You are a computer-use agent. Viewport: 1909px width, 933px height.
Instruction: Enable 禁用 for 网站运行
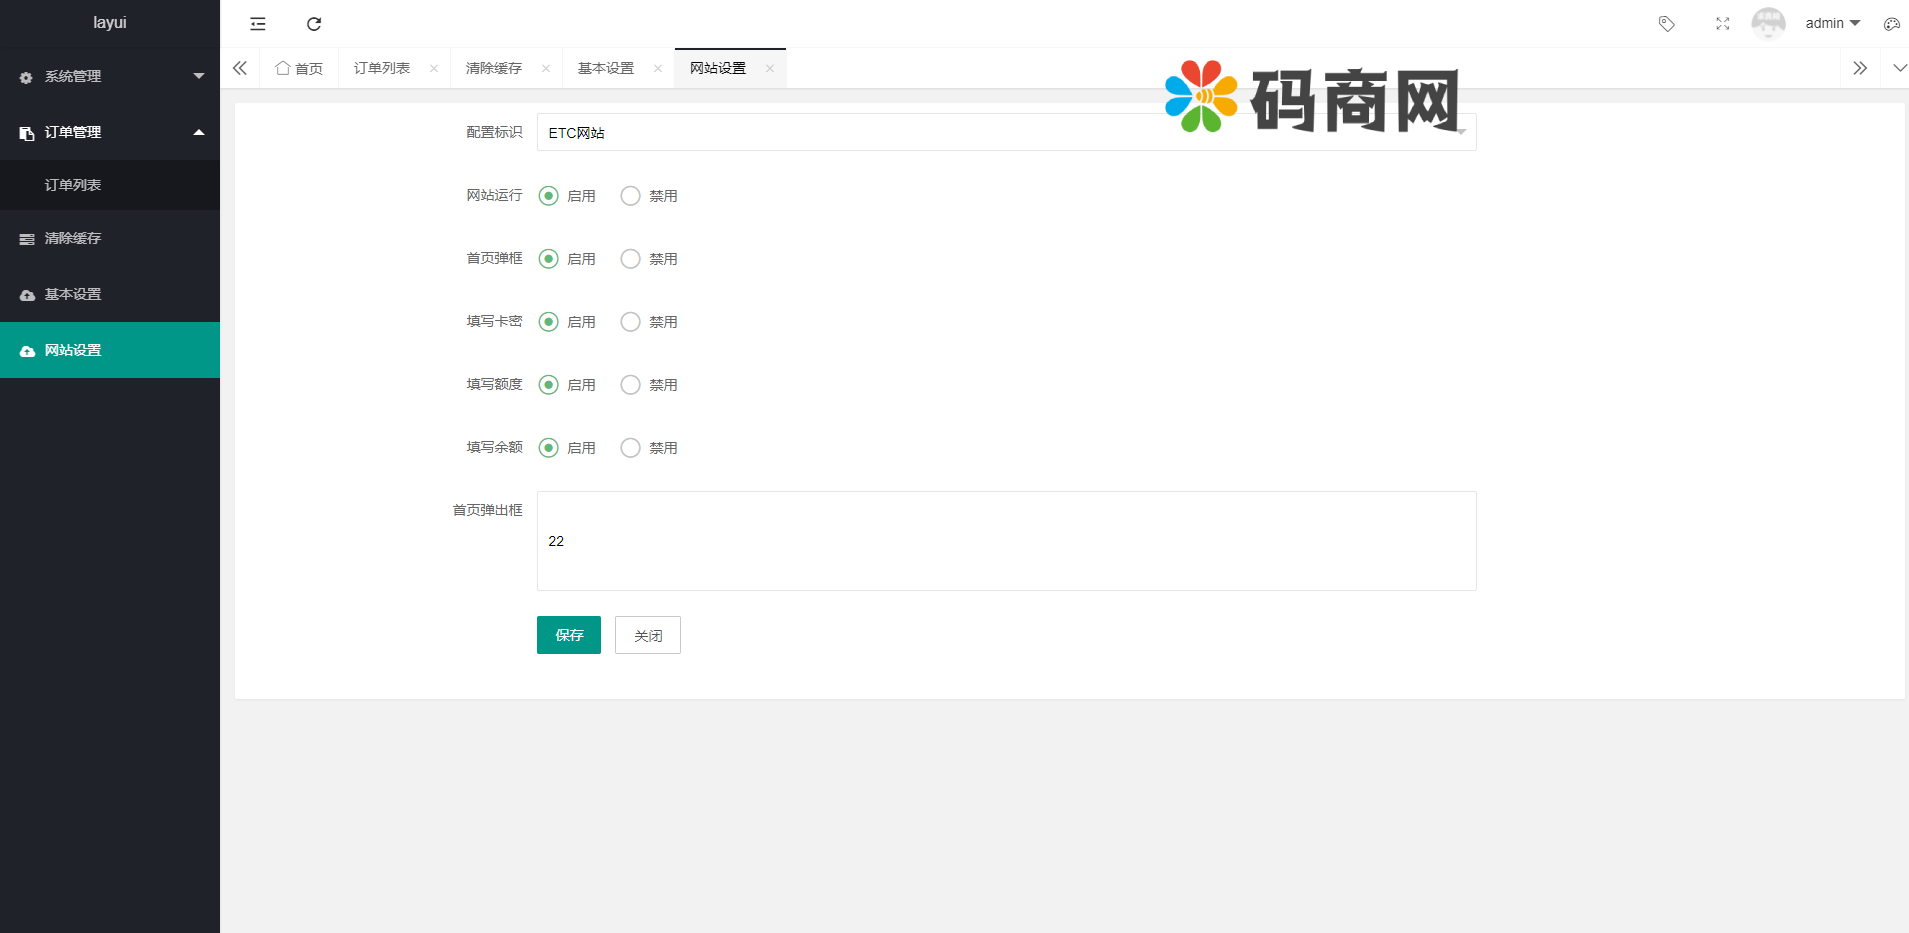click(629, 195)
